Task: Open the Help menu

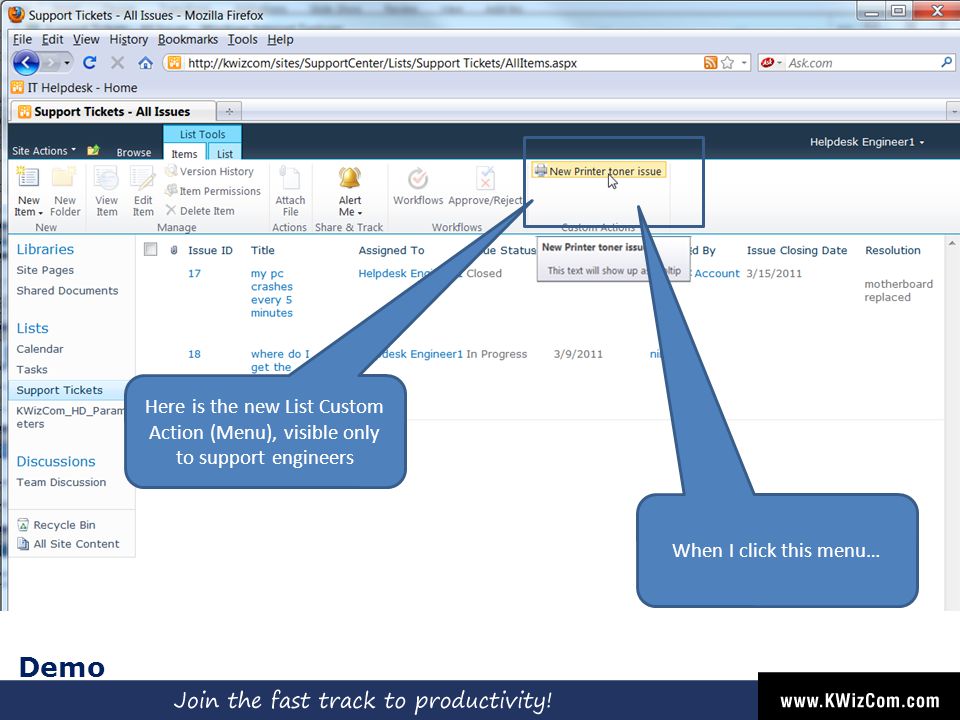Action: coord(280,39)
